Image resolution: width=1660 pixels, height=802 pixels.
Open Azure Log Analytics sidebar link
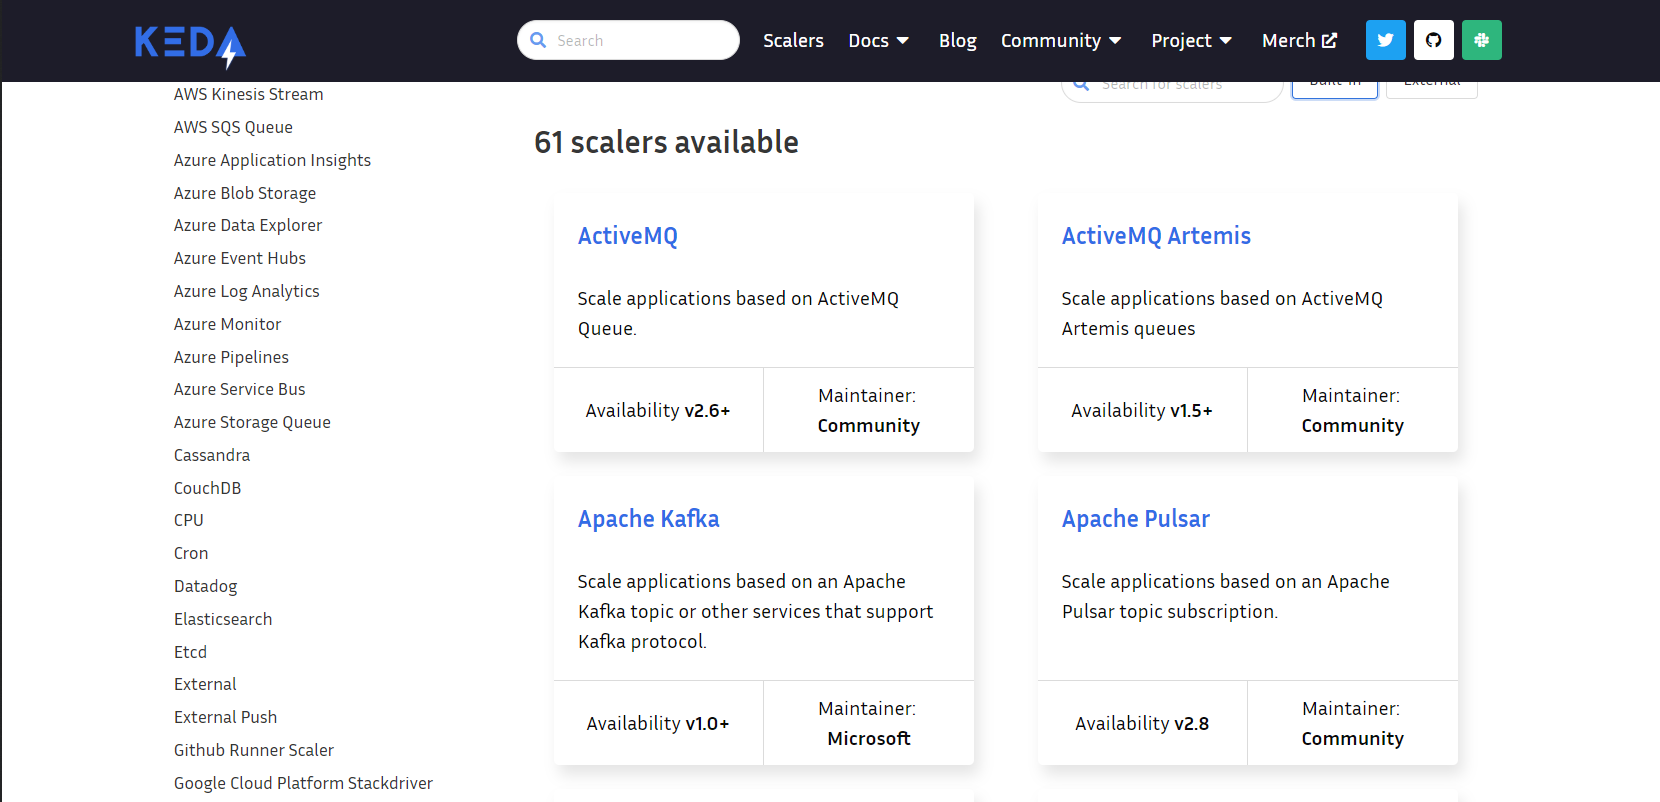247,291
